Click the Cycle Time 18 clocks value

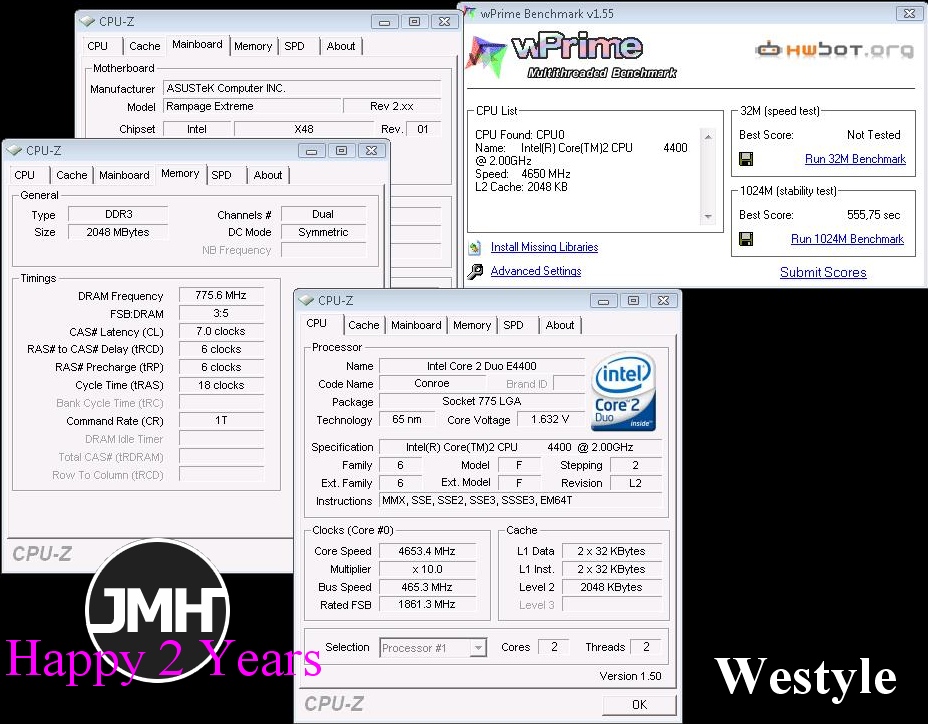pos(221,385)
